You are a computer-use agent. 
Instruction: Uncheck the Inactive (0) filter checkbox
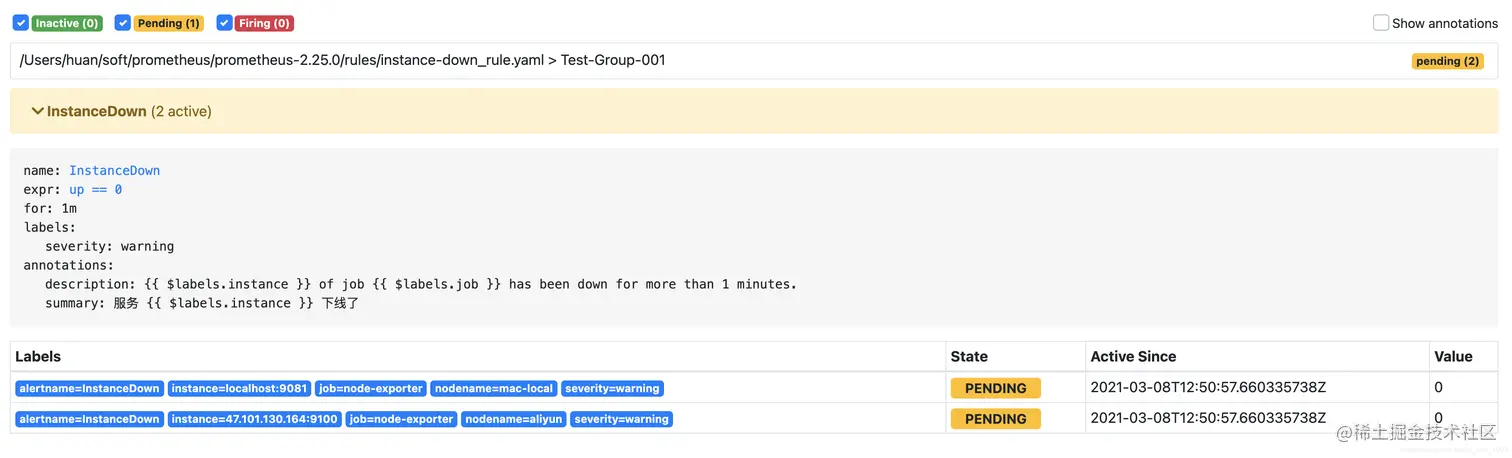coord(20,23)
